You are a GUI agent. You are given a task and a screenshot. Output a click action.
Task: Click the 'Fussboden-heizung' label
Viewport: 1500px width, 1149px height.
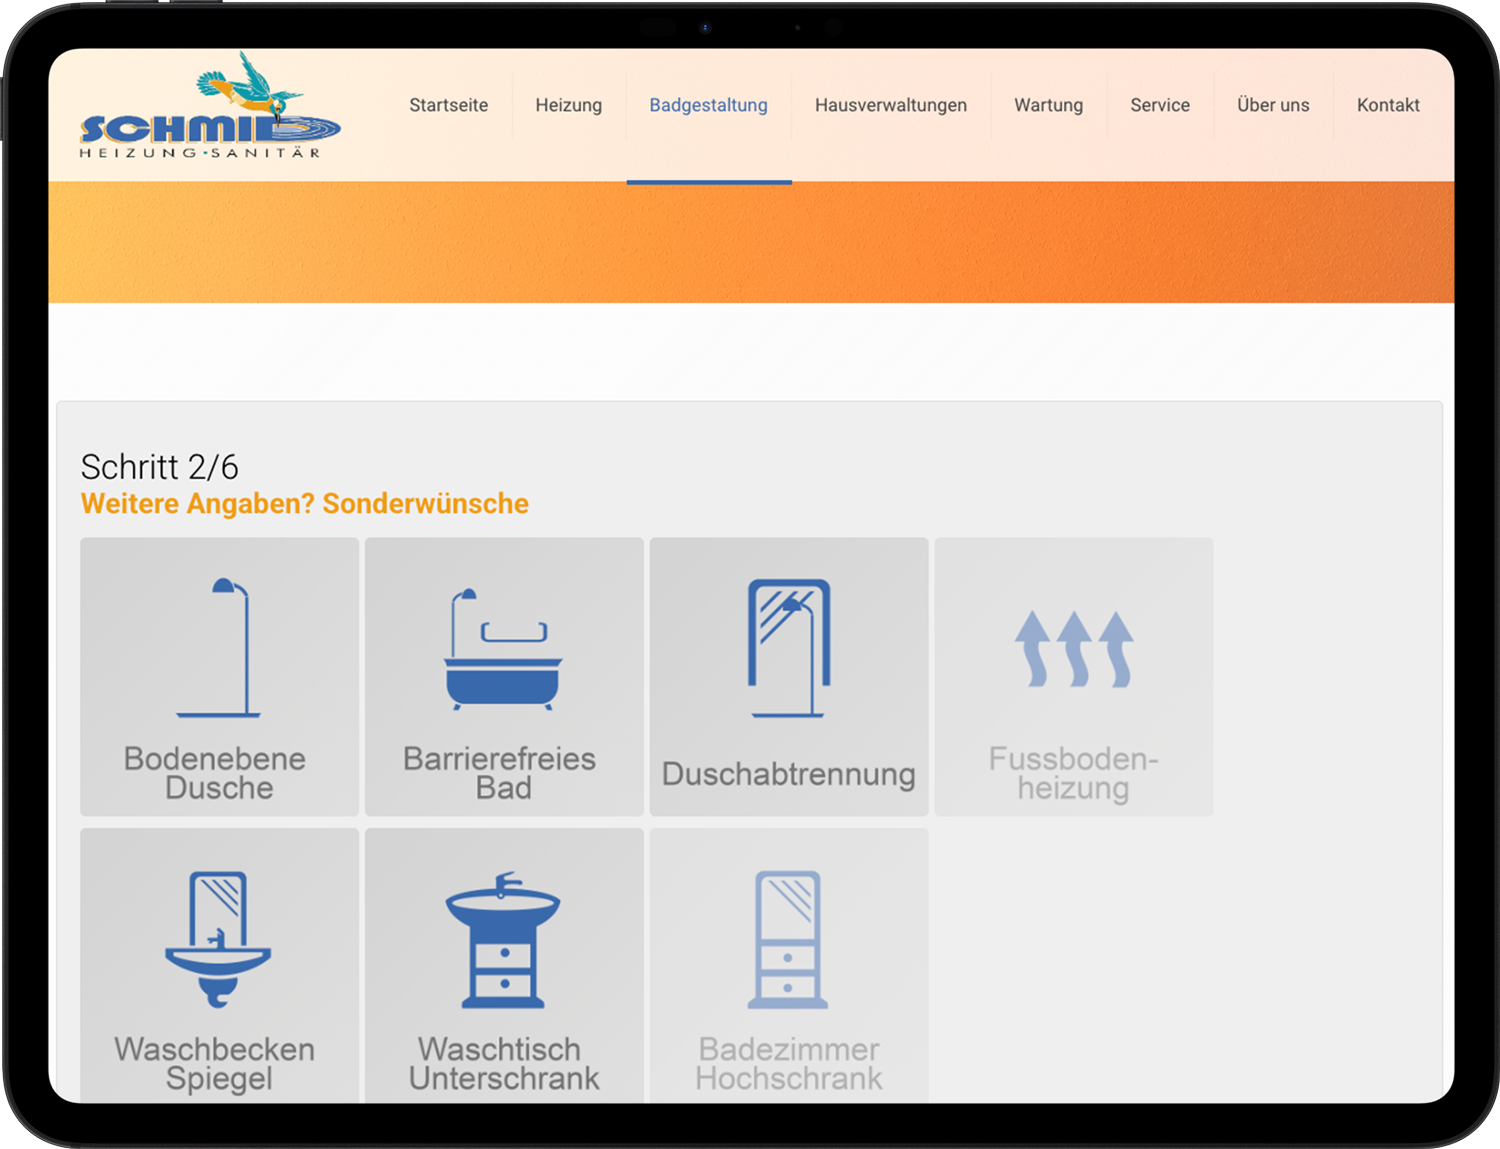tap(1074, 773)
